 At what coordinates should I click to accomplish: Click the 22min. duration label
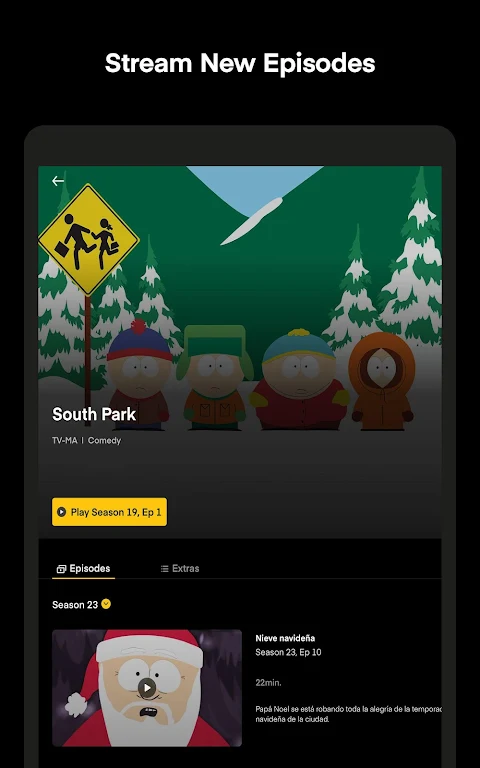268,683
